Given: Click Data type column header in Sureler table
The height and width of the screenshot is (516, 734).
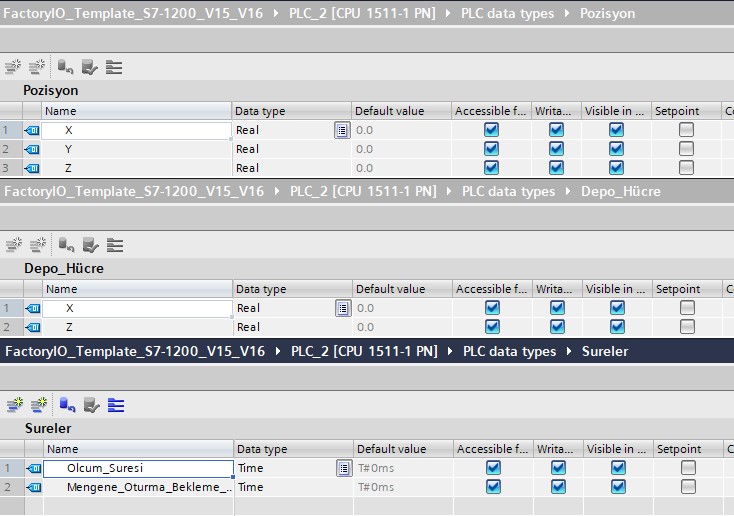Looking at the screenshot, I should click(x=262, y=449).
